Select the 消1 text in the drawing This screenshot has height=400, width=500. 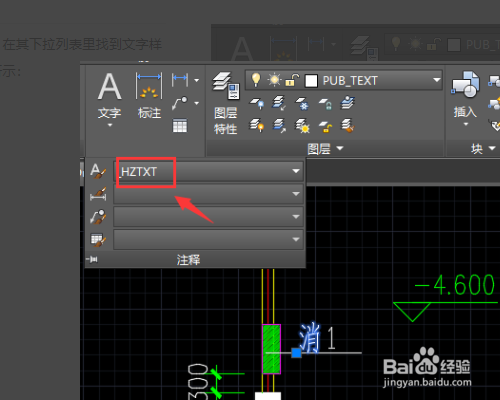click(317, 337)
